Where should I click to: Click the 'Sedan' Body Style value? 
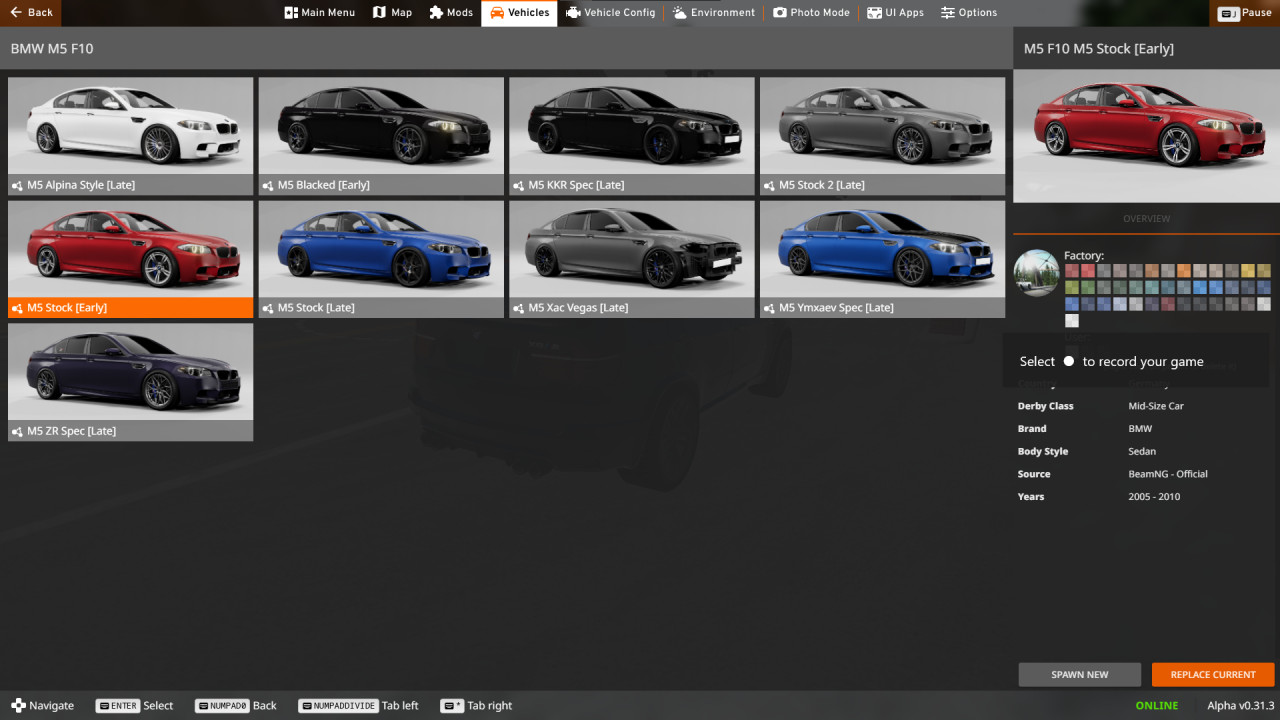(x=1142, y=451)
